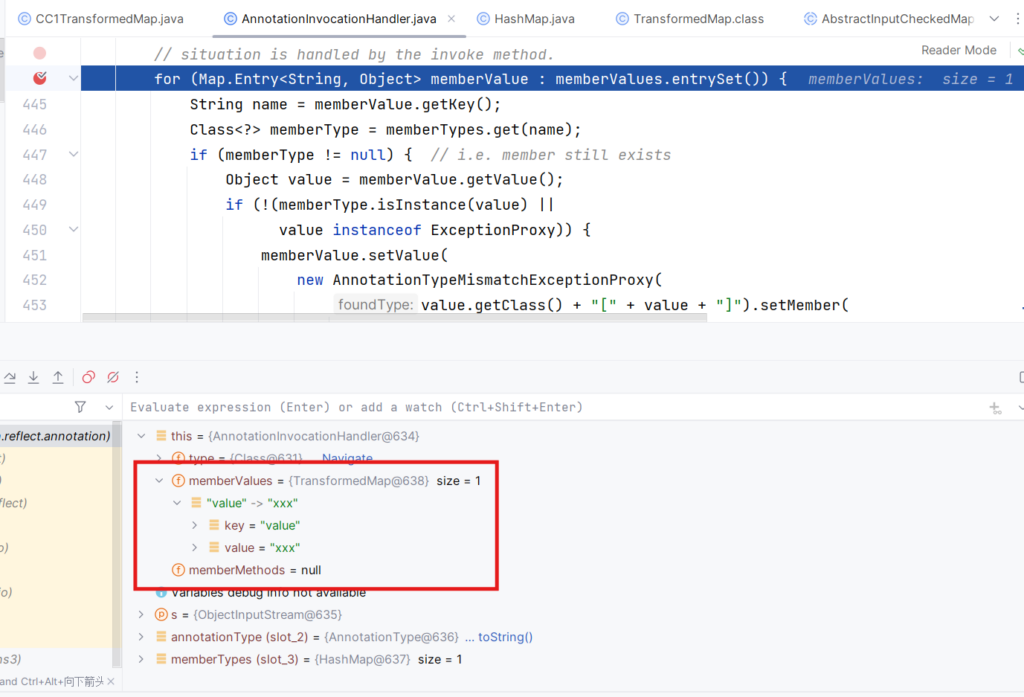
Task: Click the Step Out debugger icon
Action: click(x=58, y=377)
